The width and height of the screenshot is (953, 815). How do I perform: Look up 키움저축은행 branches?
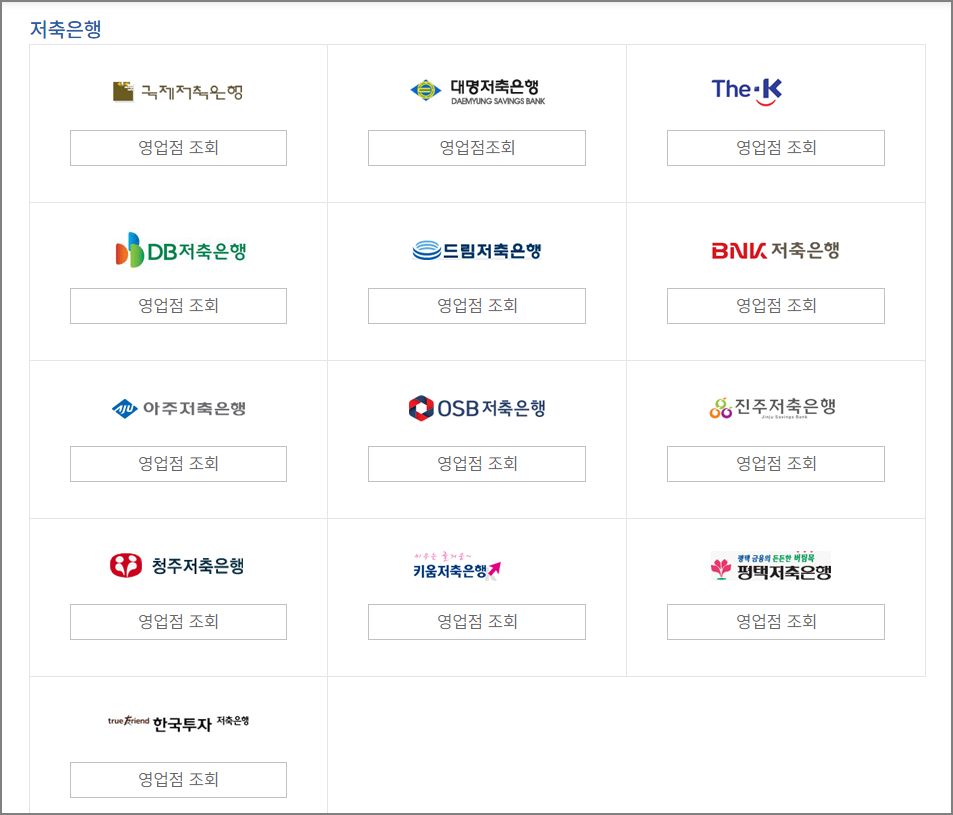[x=477, y=622]
